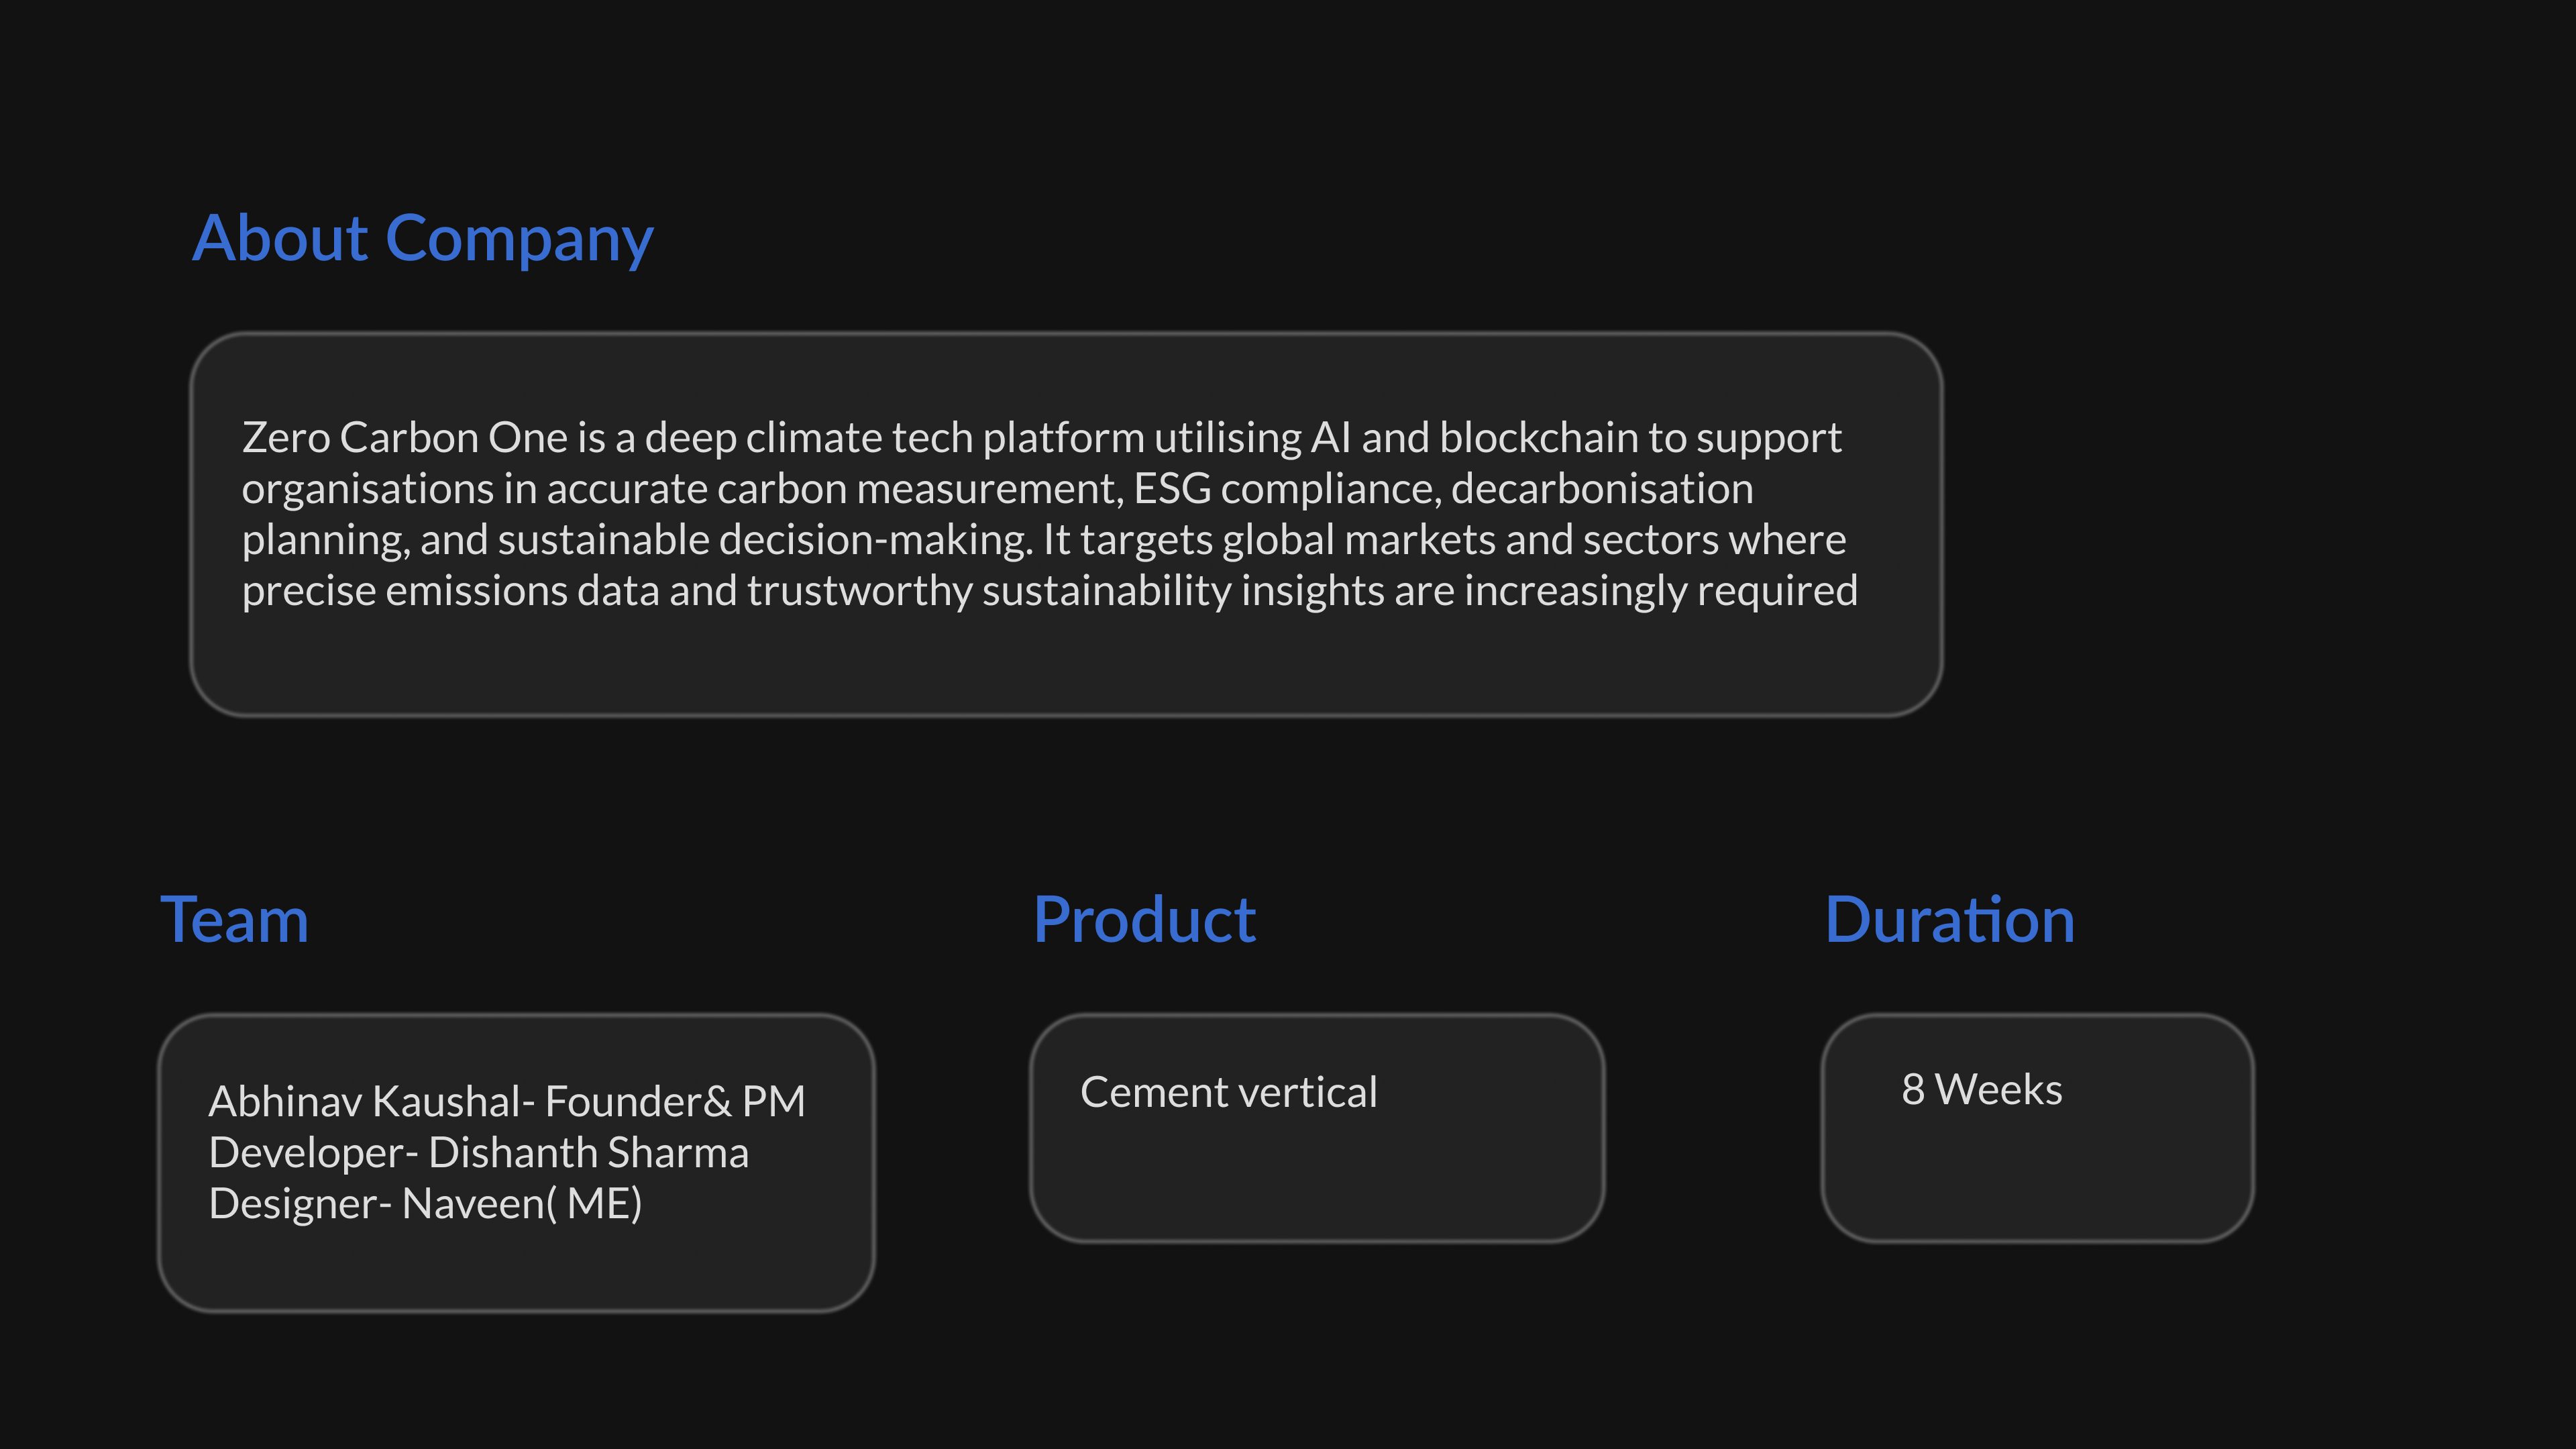Click the 8 Weeks text
This screenshot has width=2576, height=1449.
tap(1981, 1089)
